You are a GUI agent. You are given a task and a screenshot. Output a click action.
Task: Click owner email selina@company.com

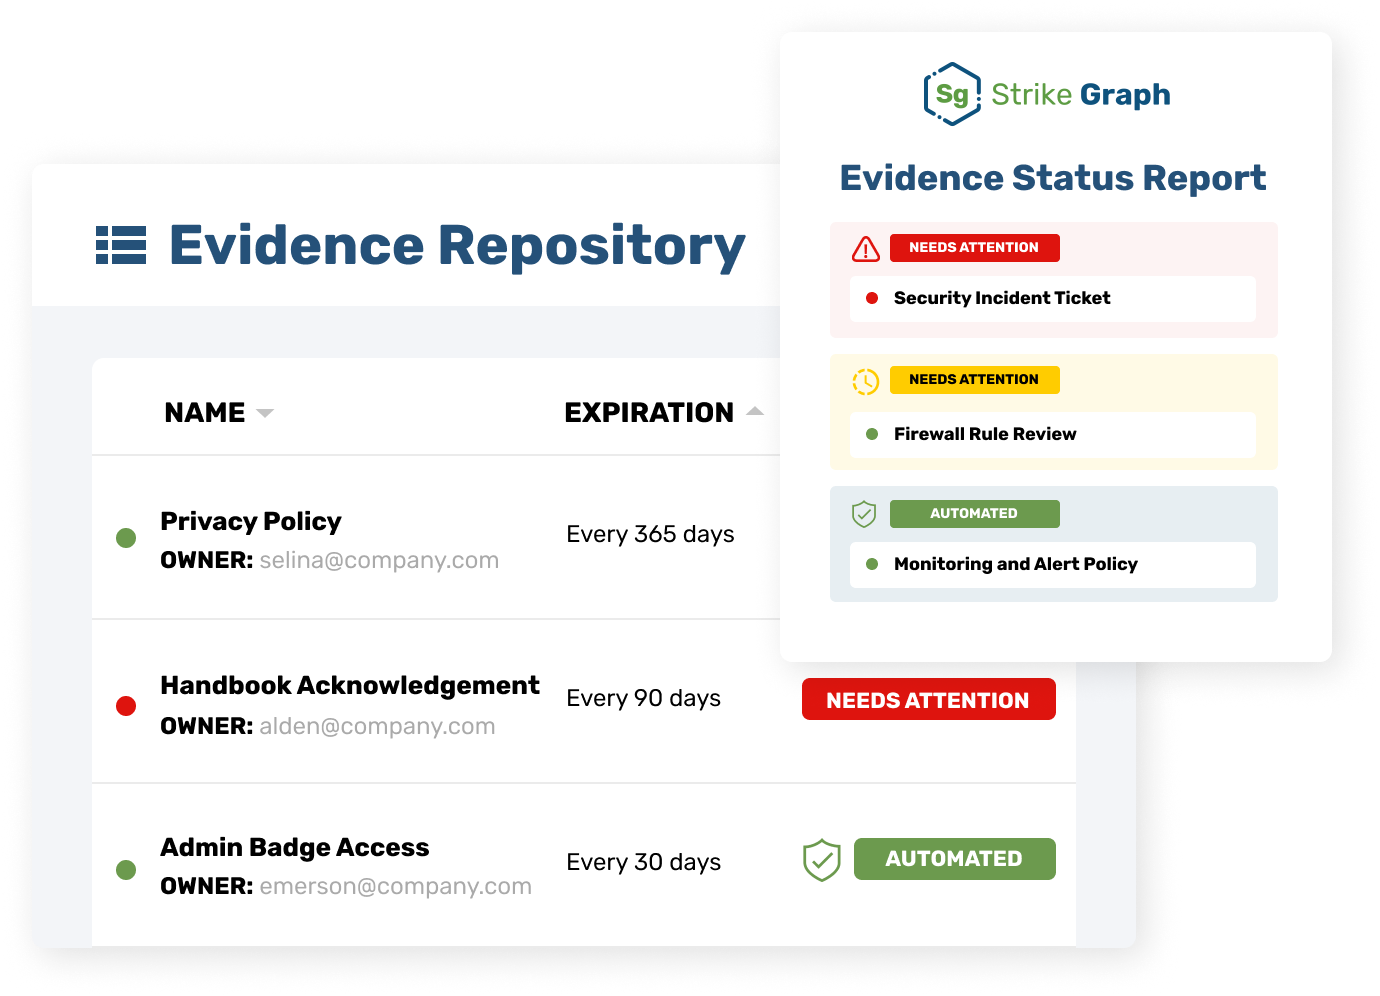(379, 560)
